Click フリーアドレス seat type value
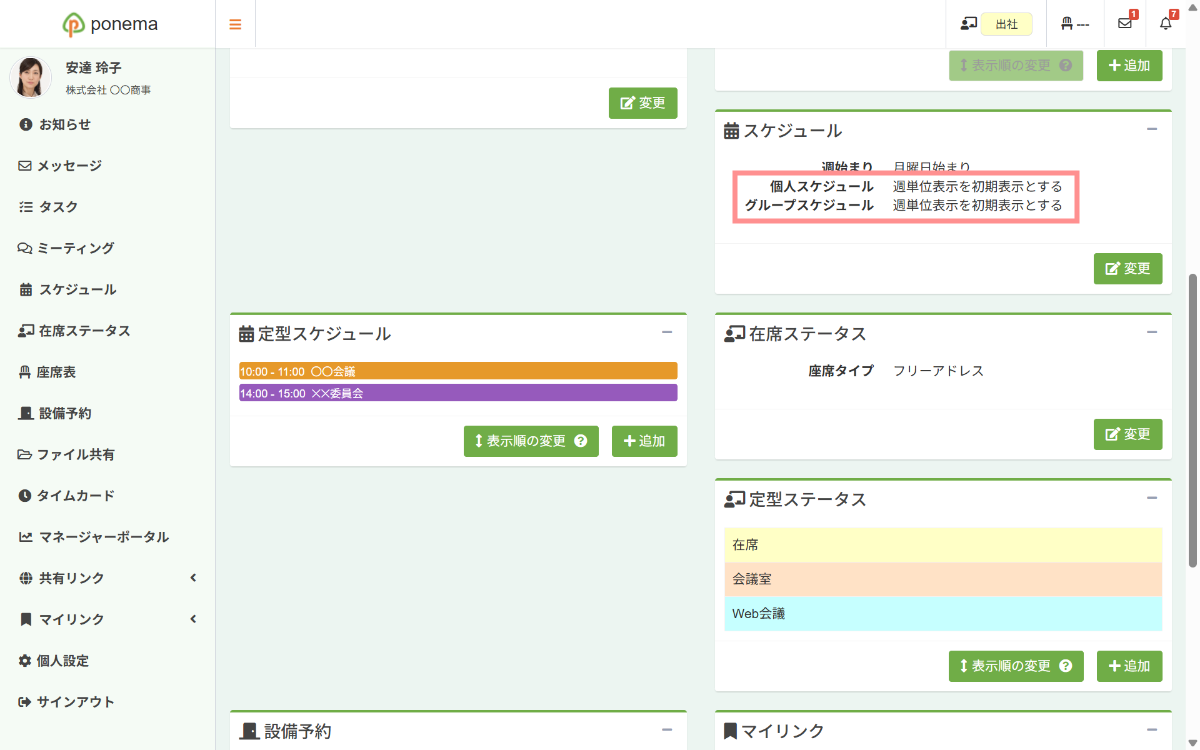The height and width of the screenshot is (750, 1200). point(938,371)
